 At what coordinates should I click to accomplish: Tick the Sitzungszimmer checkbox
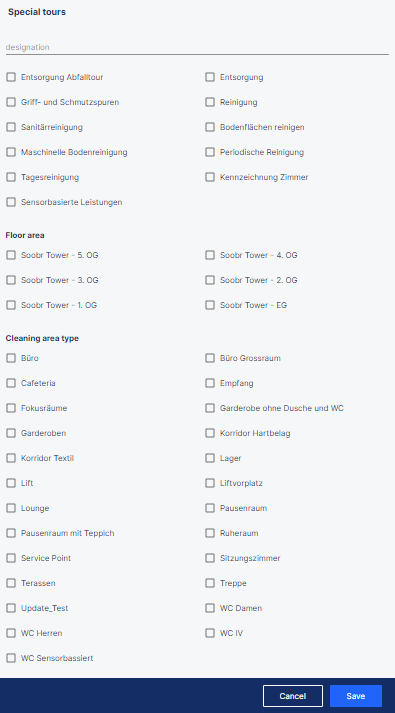point(210,558)
